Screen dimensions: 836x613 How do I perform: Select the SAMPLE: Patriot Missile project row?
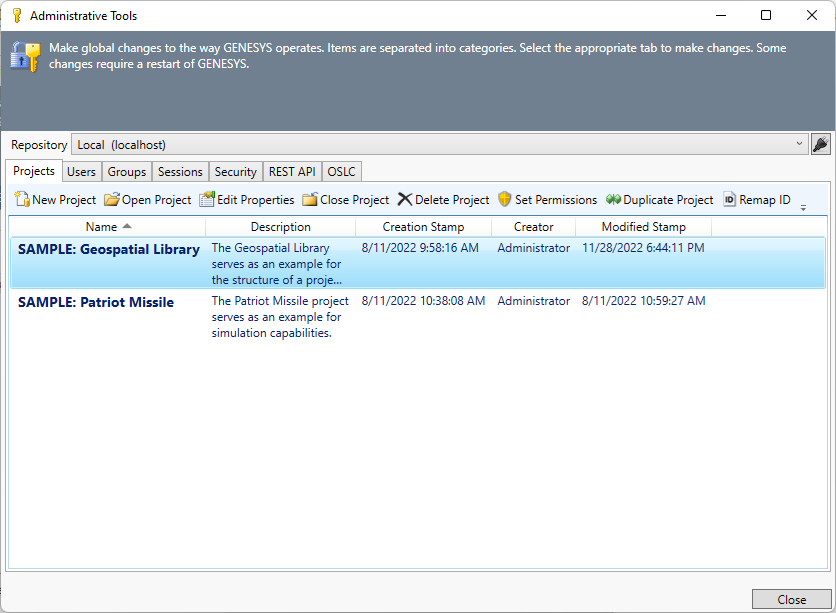click(96, 302)
